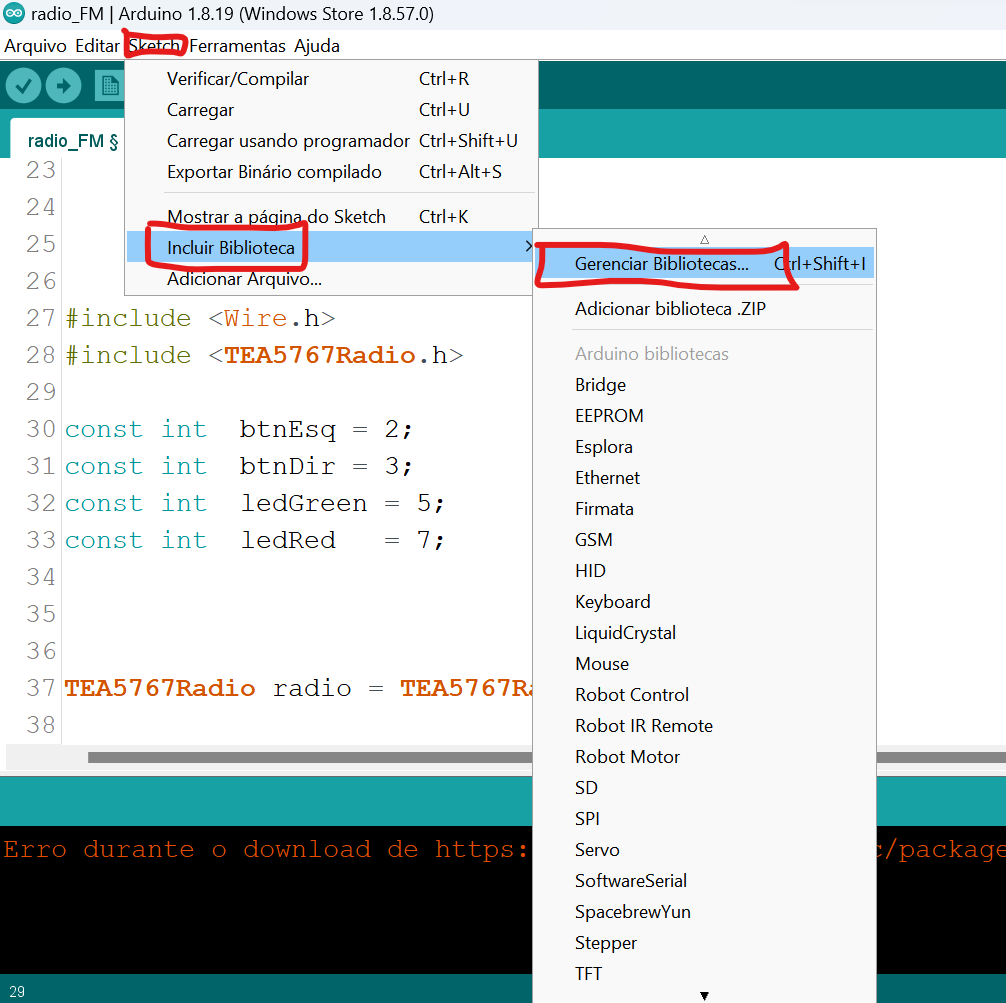
Task: Click the btnEsq = 2 code line
Action: coord(239,429)
